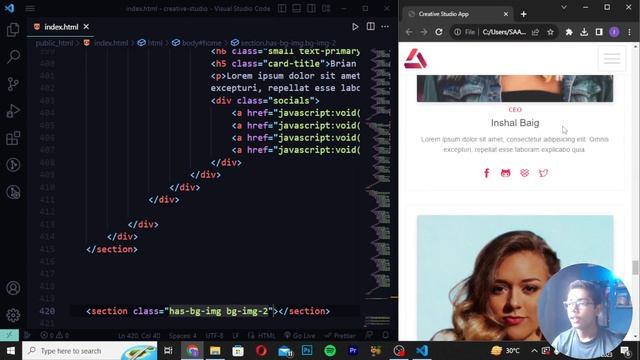
Task: Click Go Live in status bar
Action: tap(300, 336)
